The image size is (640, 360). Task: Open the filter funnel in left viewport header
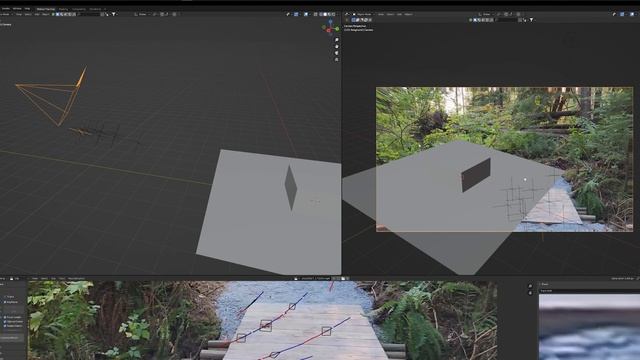tap(113, 14)
